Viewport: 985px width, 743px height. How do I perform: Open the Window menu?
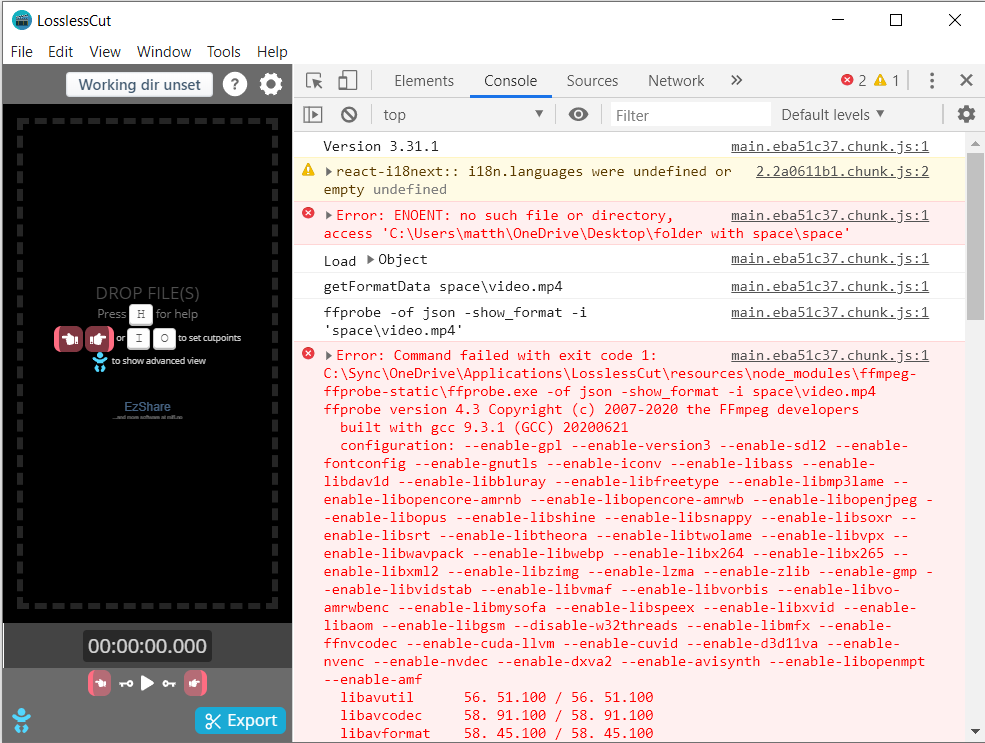pyautogui.click(x=164, y=52)
